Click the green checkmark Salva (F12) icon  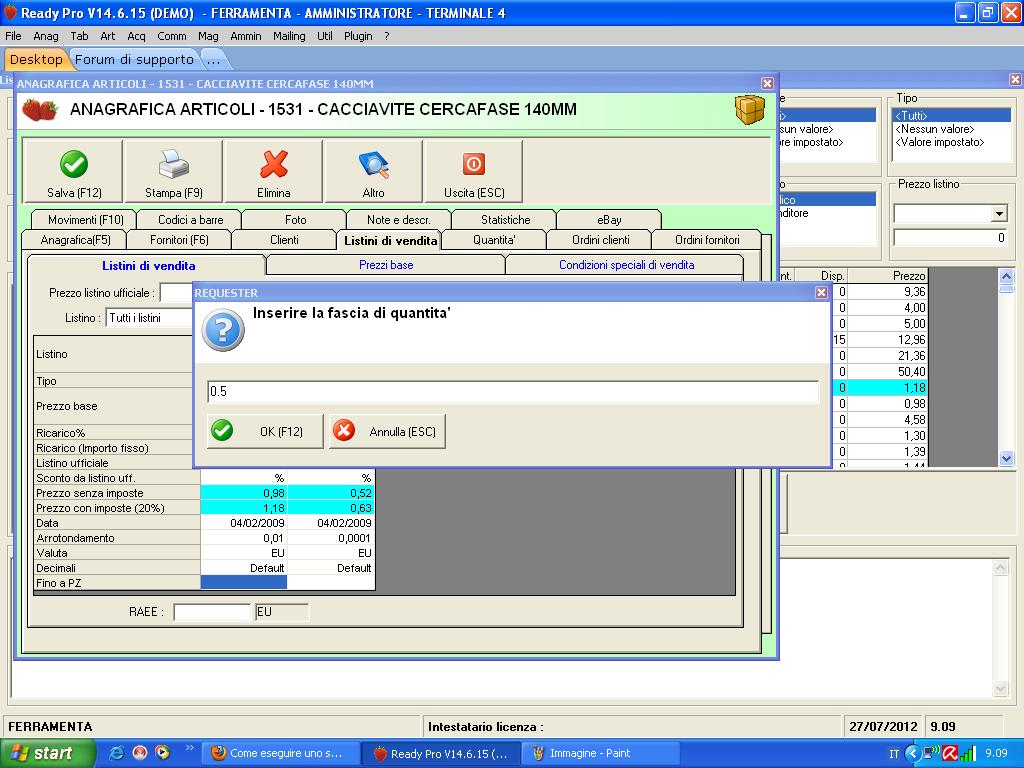click(73, 164)
